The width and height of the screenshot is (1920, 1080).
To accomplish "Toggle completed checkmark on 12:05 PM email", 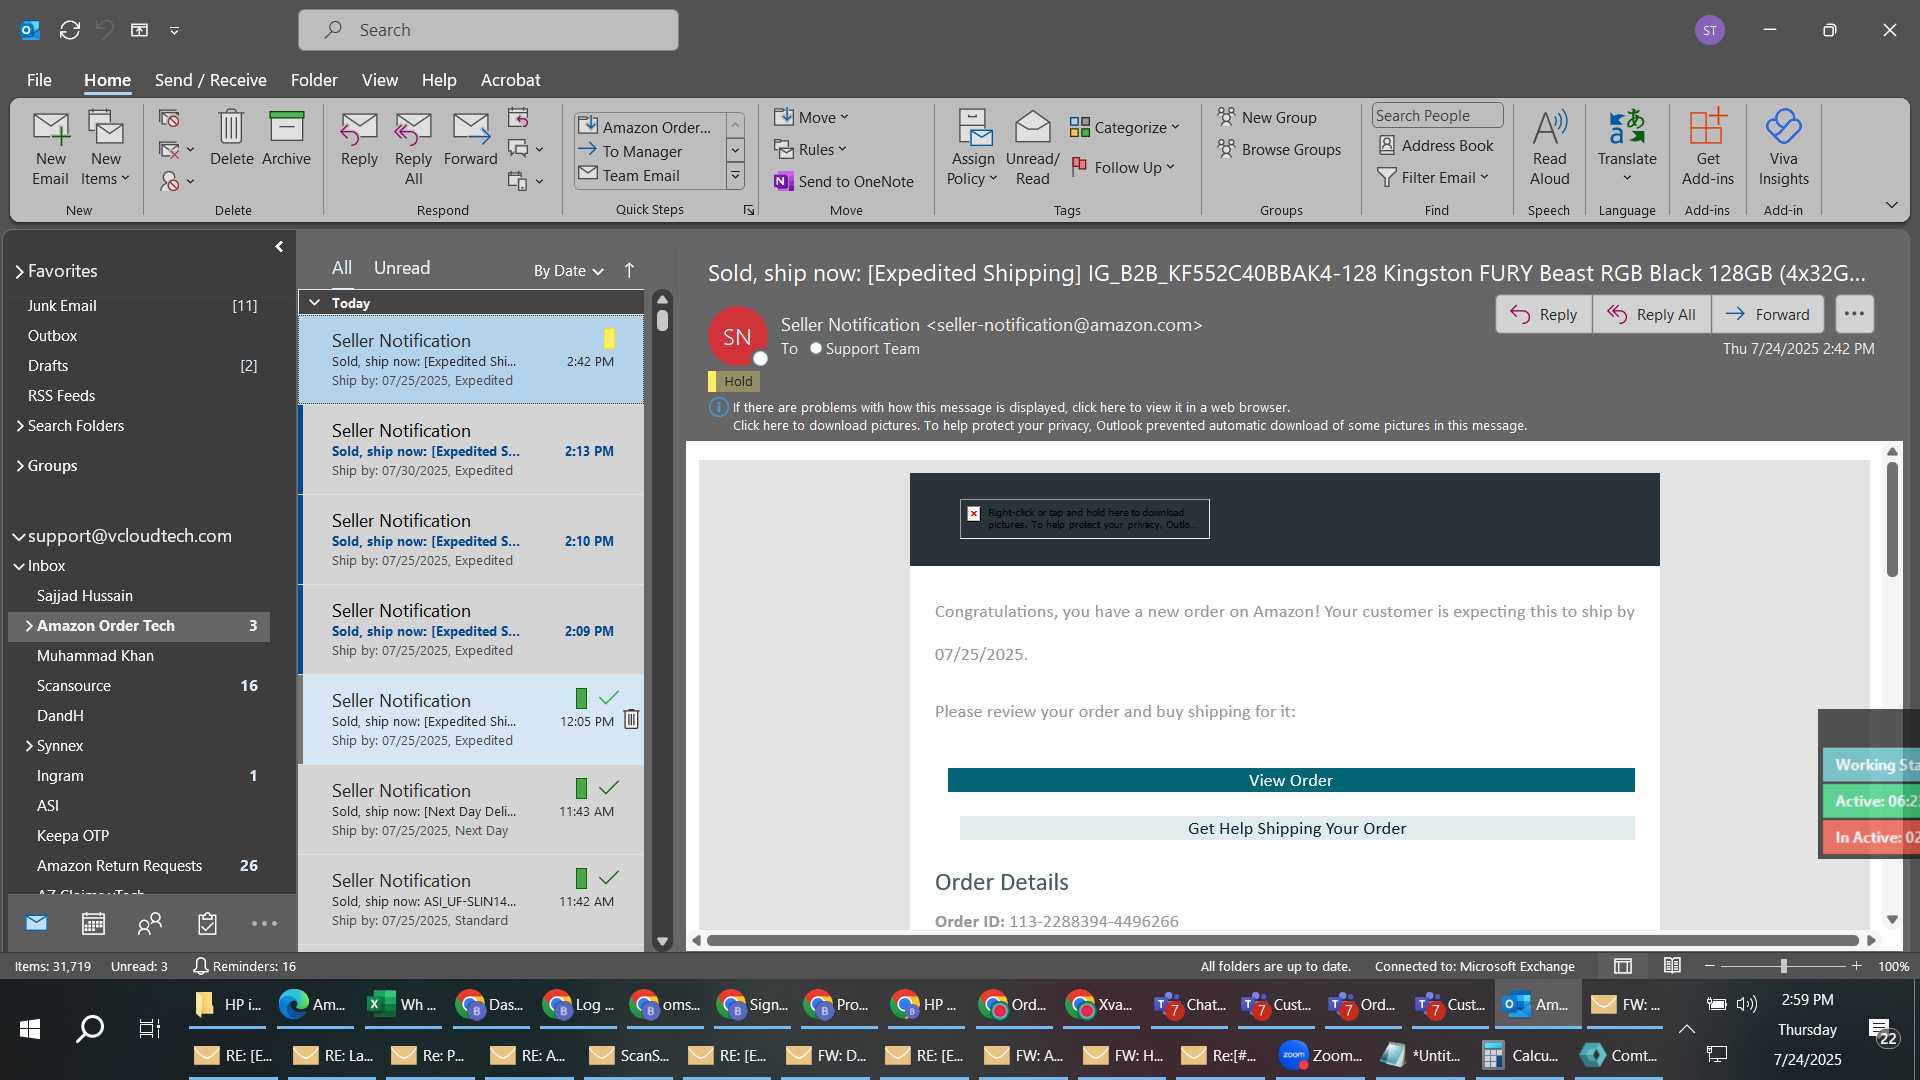I will pyautogui.click(x=609, y=698).
